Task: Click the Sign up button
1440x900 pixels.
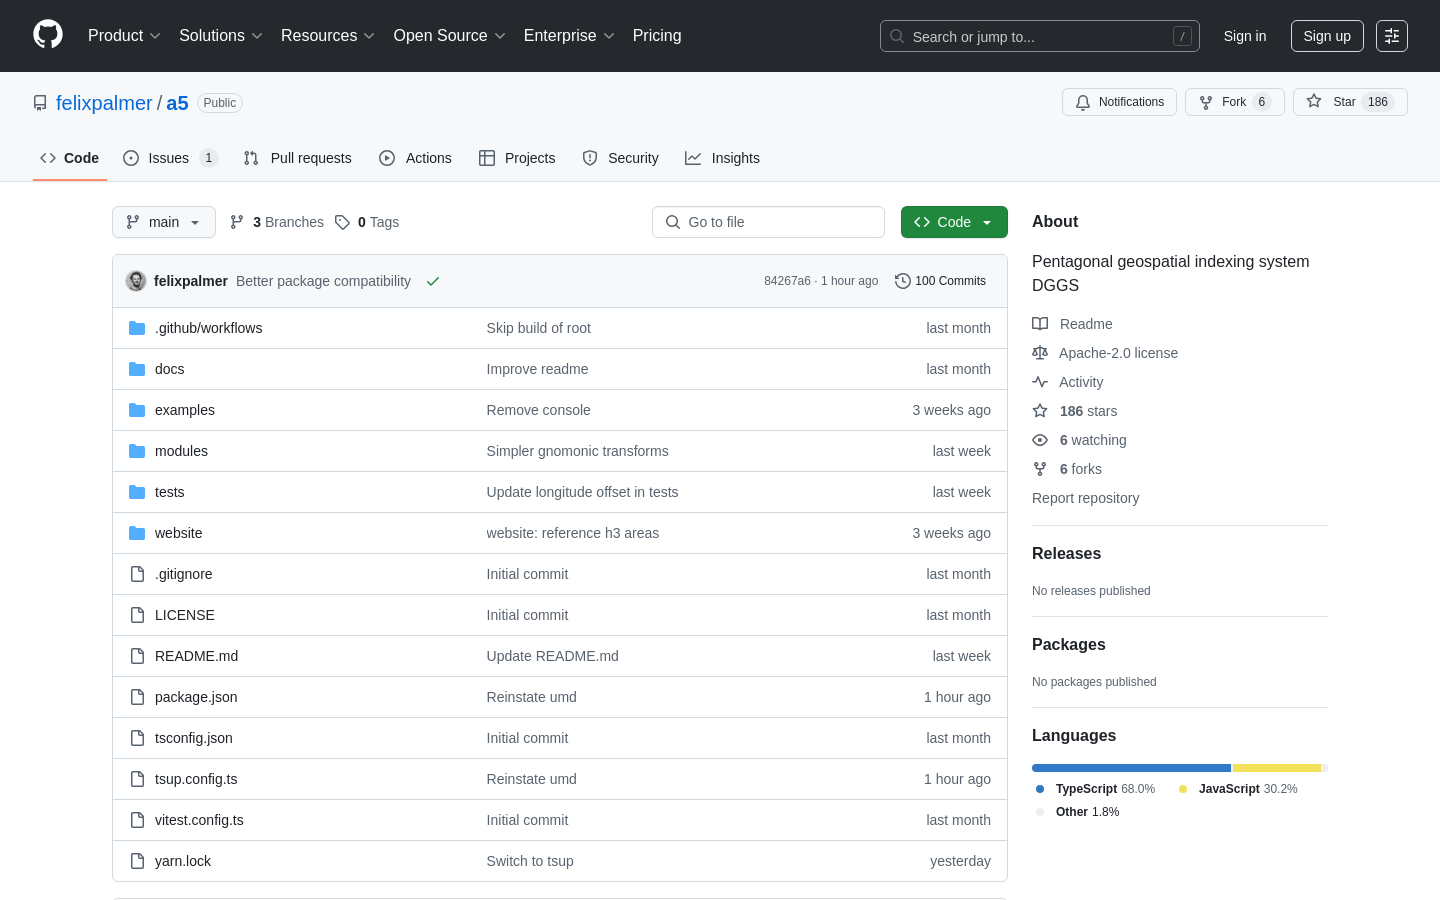Action: pyautogui.click(x=1327, y=36)
